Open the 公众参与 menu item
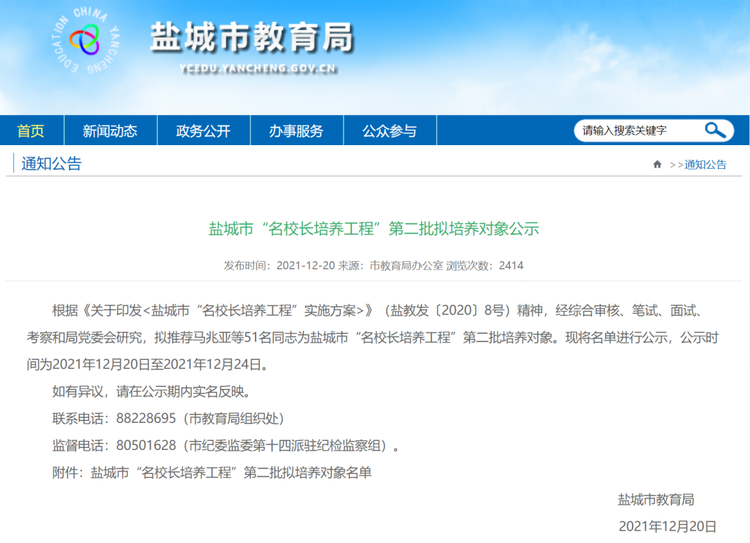The image size is (750, 543). (389, 131)
